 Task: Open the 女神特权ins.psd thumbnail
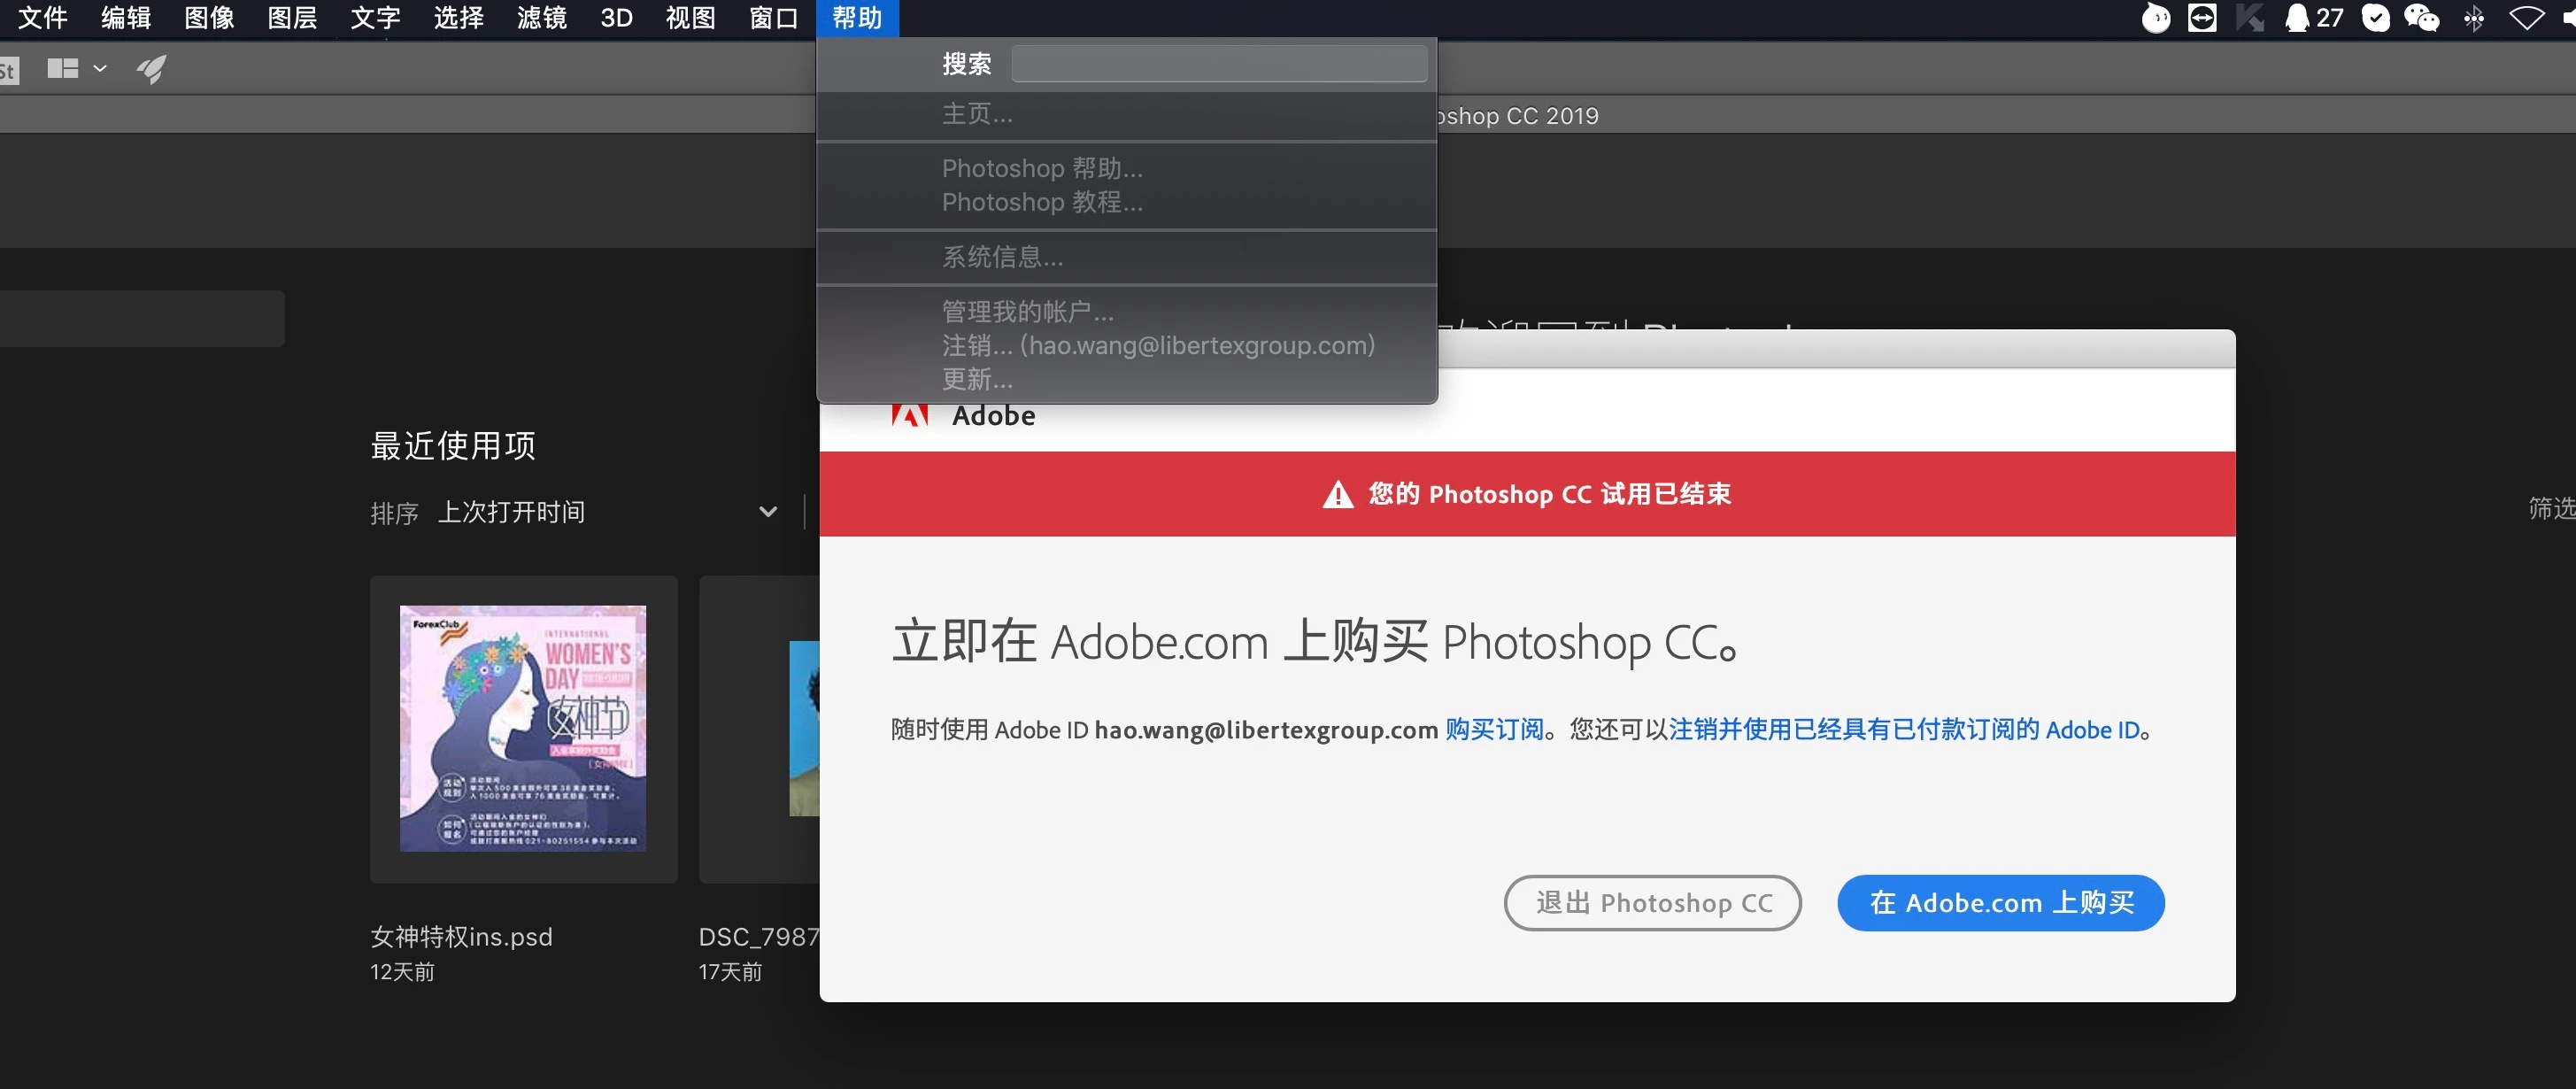[523, 729]
